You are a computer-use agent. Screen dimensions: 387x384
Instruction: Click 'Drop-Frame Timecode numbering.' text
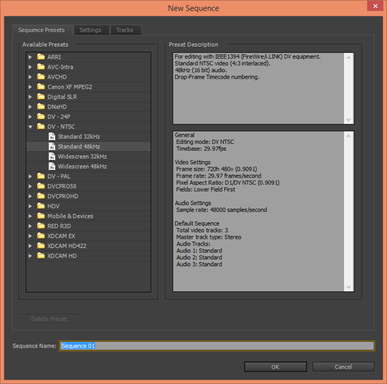click(217, 77)
